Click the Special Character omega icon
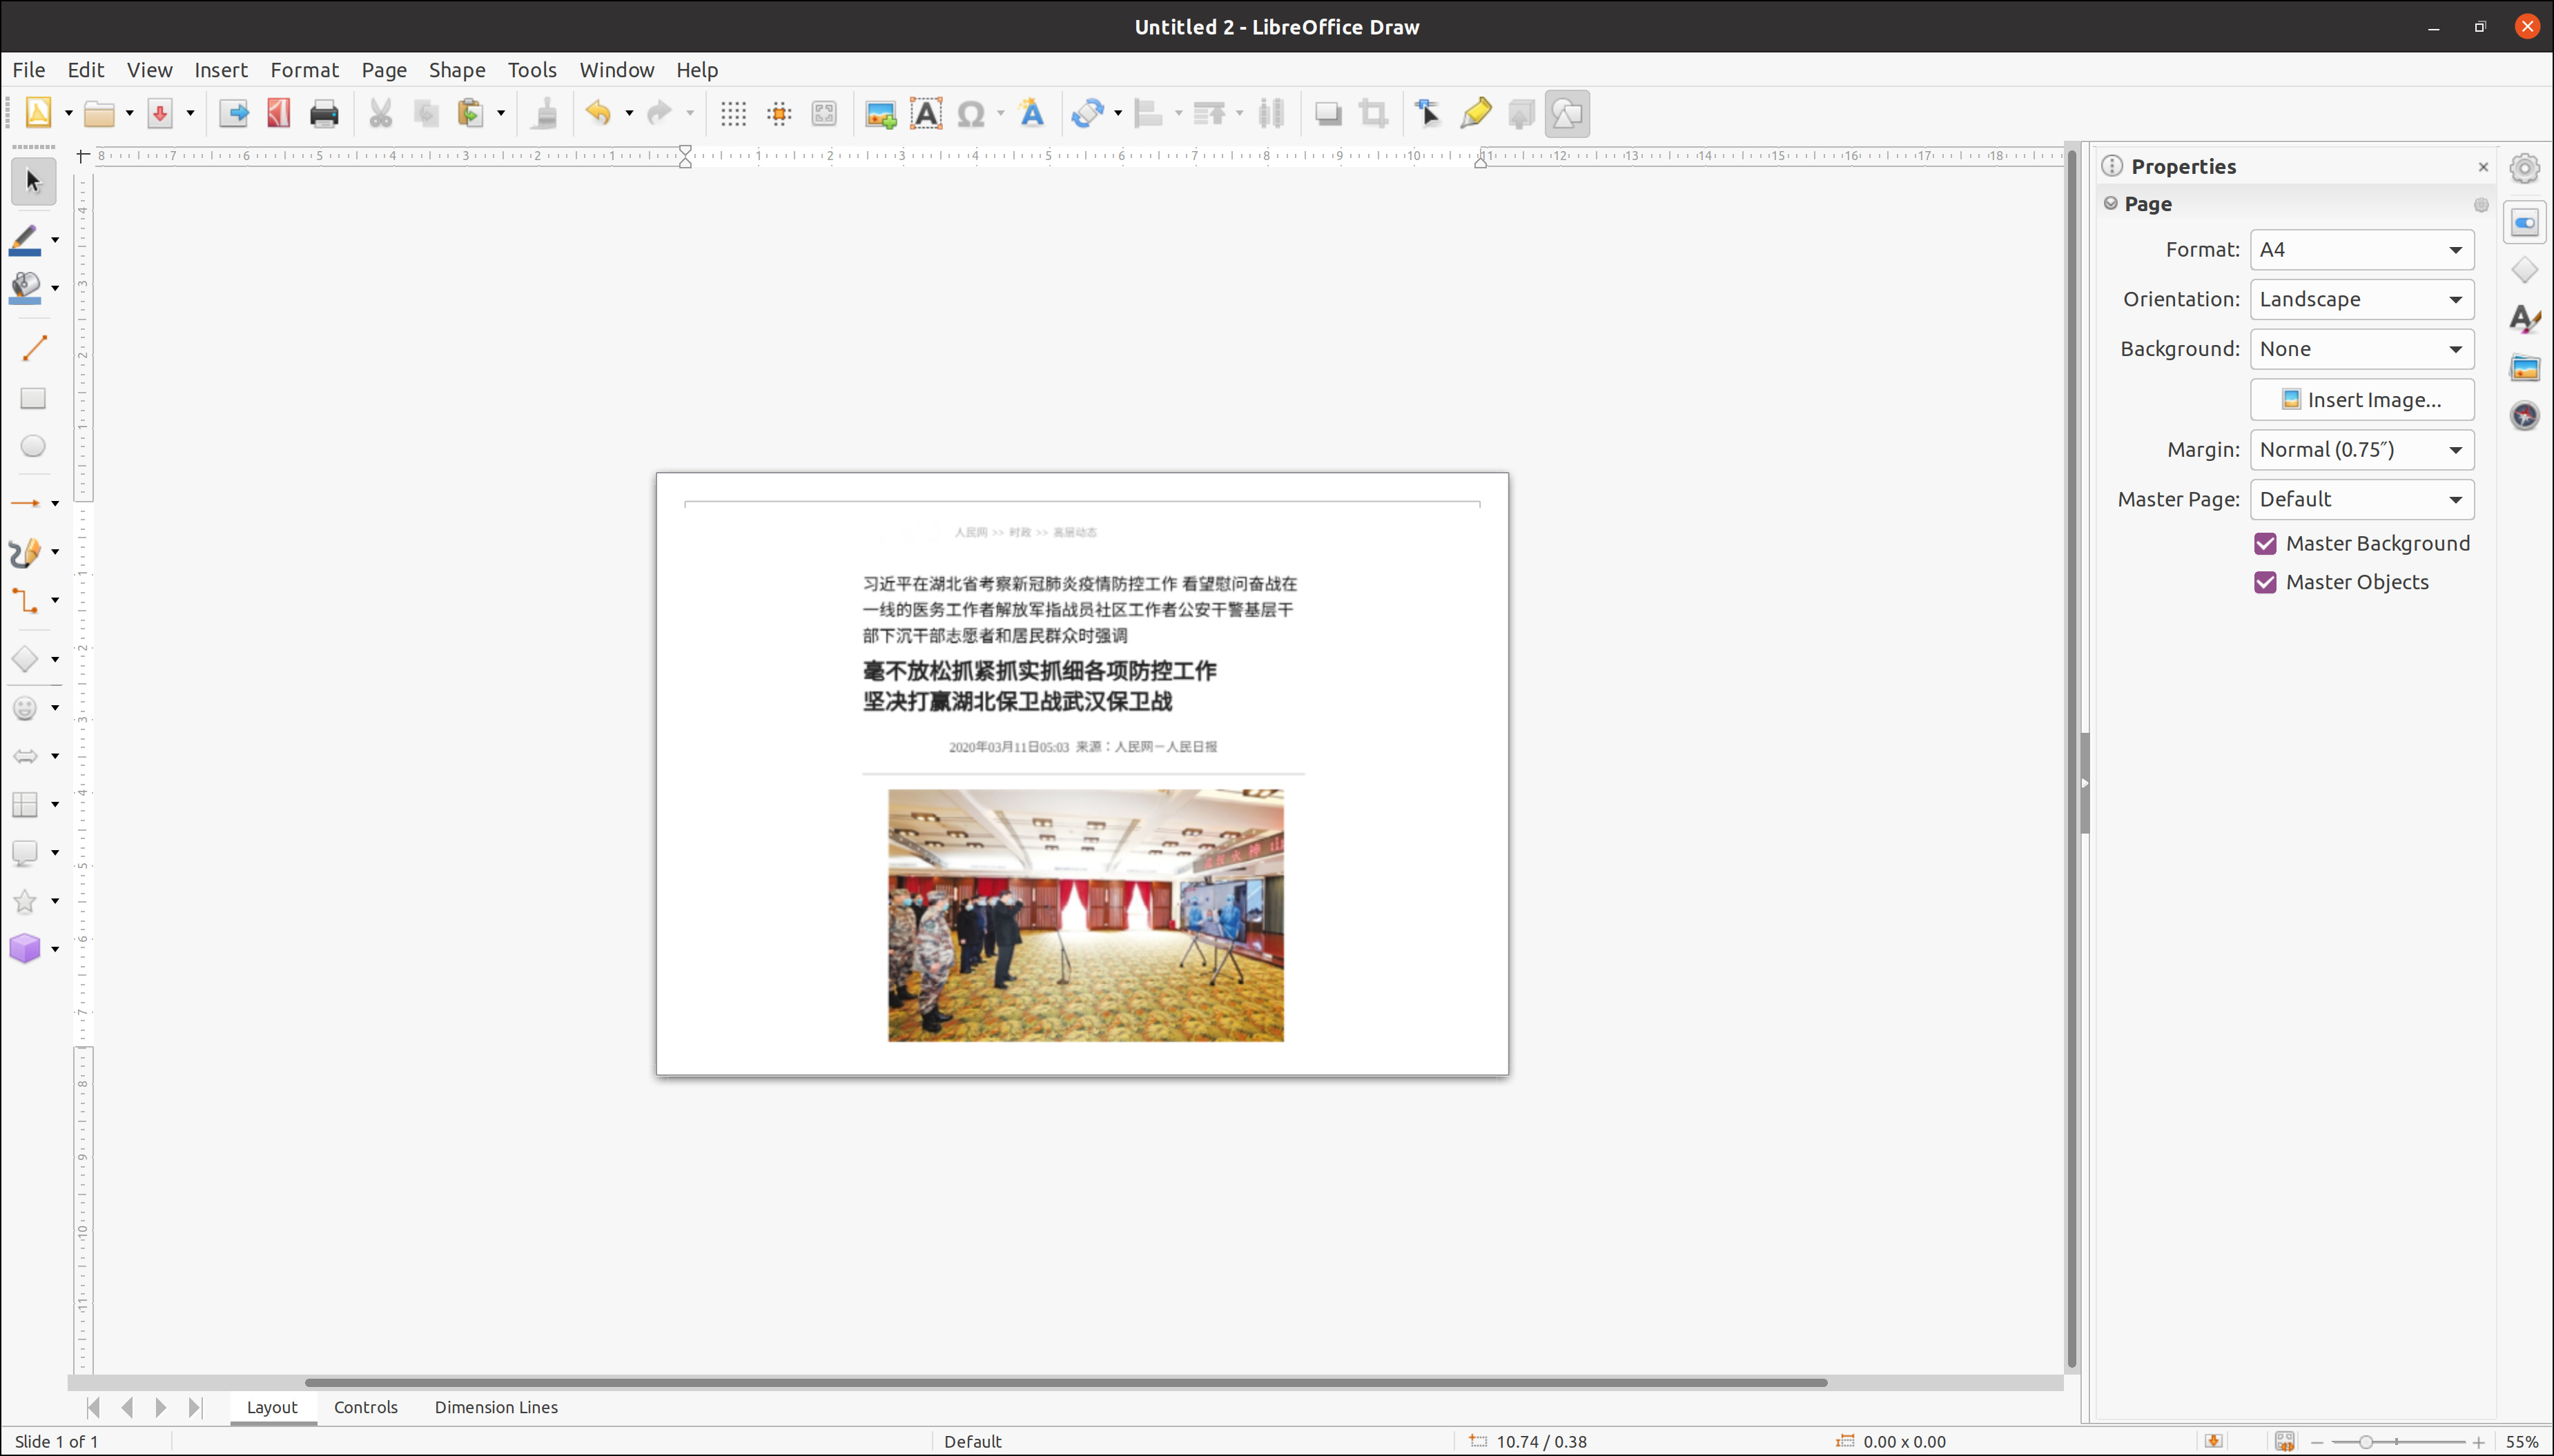Screen dimensions: 2554x1456 point(971,113)
